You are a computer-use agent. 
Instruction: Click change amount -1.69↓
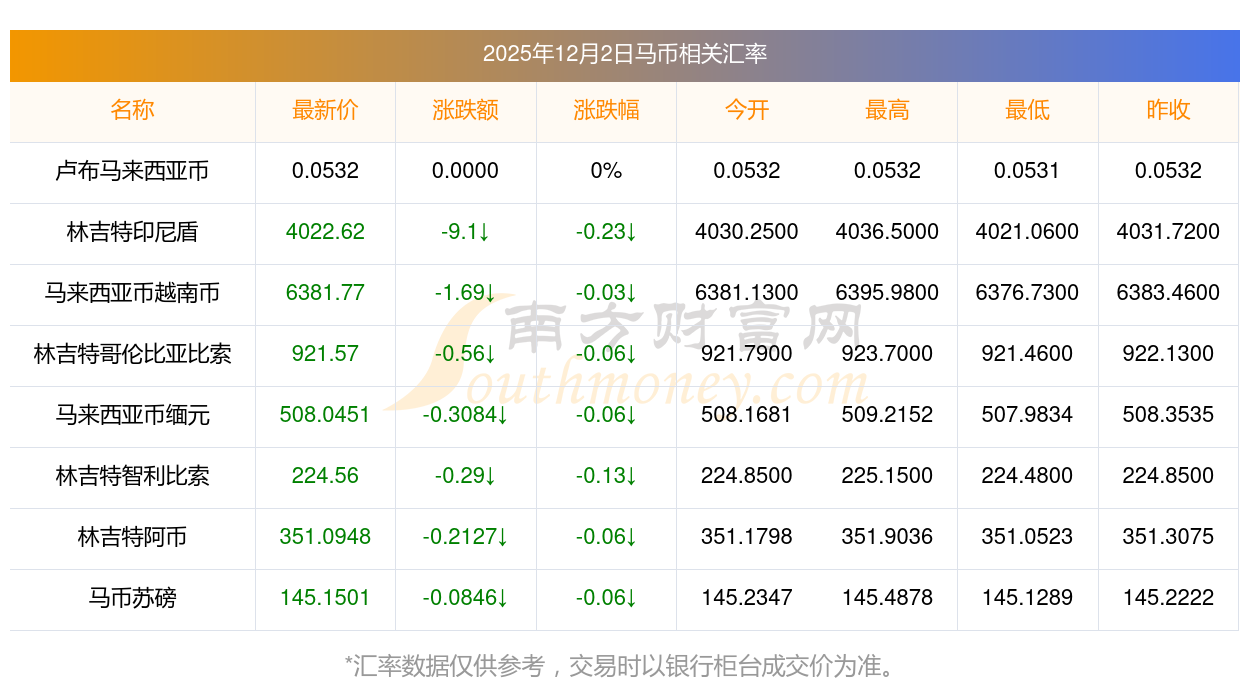point(466,293)
